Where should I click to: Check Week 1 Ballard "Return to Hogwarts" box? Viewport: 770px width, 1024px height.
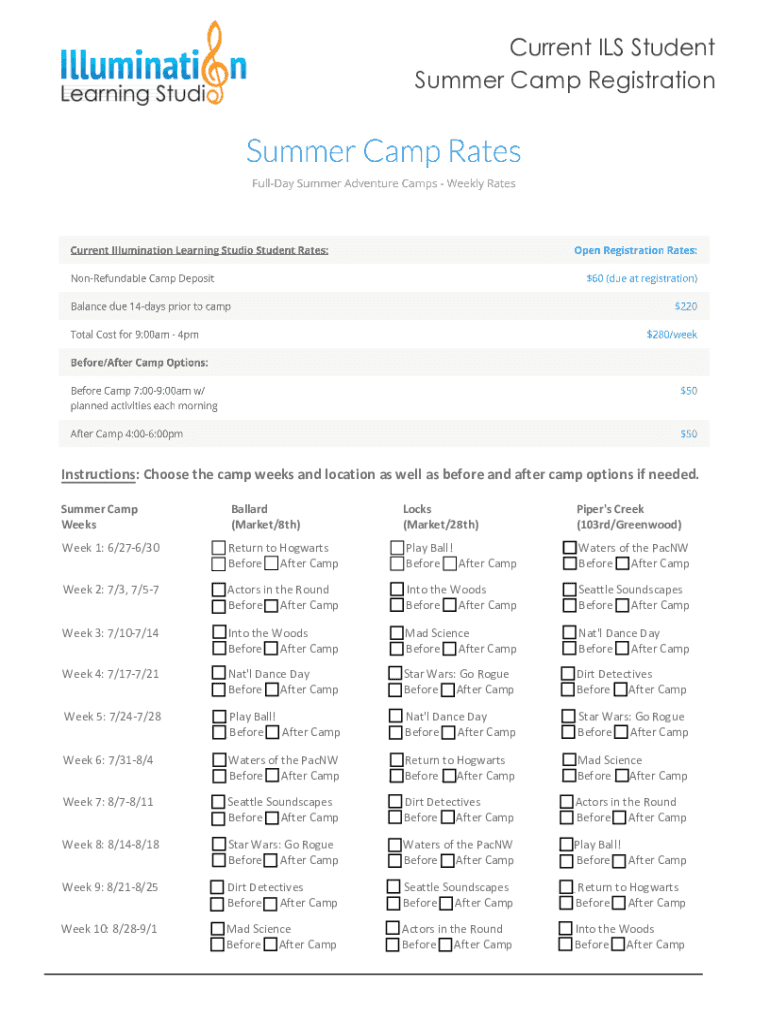(218, 547)
